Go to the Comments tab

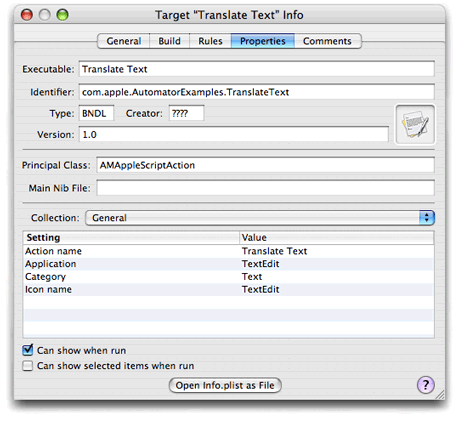point(327,41)
